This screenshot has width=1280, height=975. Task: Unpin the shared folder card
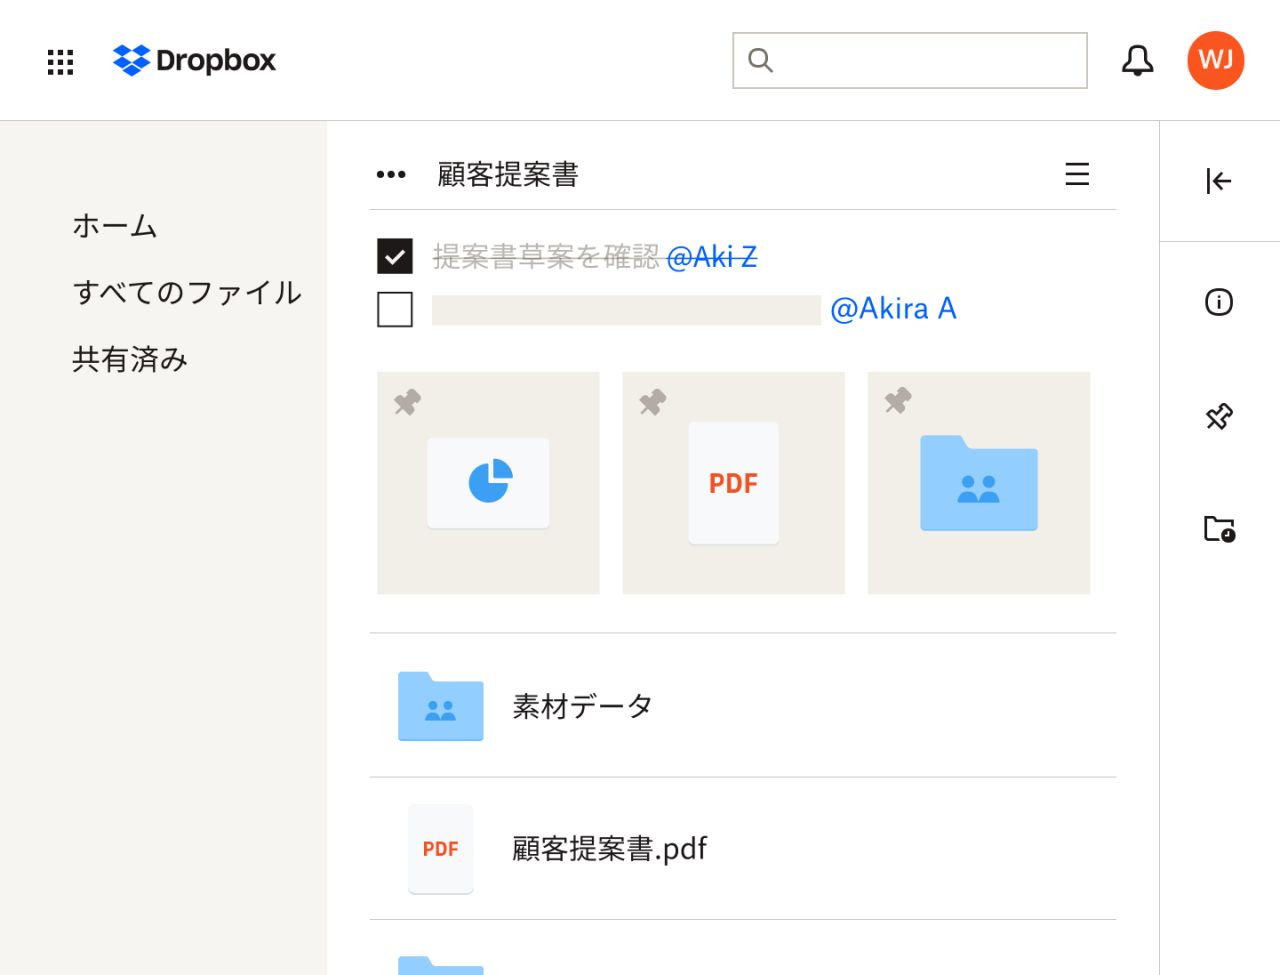(896, 402)
